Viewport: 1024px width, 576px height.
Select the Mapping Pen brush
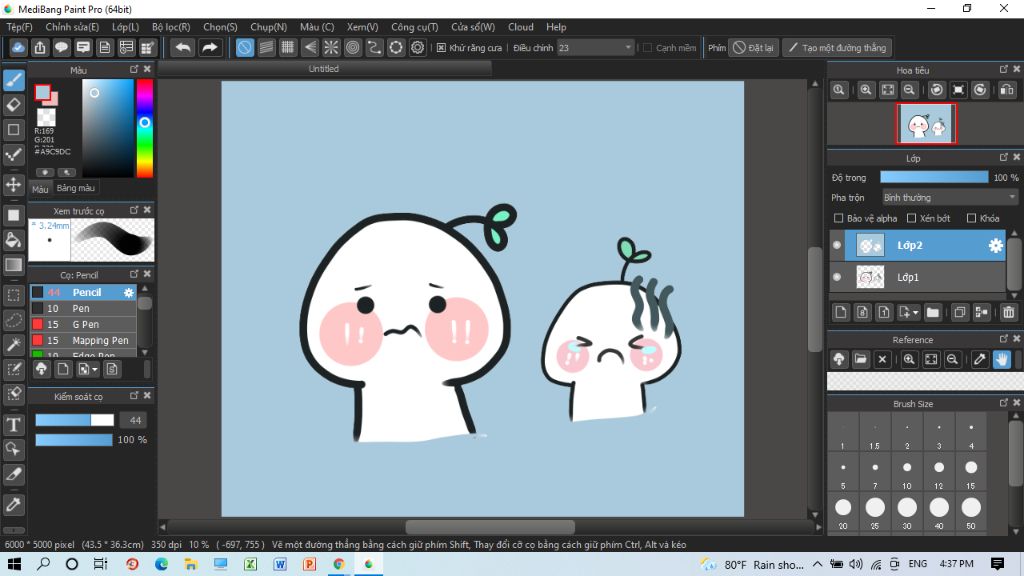click(x=84, y=340)
